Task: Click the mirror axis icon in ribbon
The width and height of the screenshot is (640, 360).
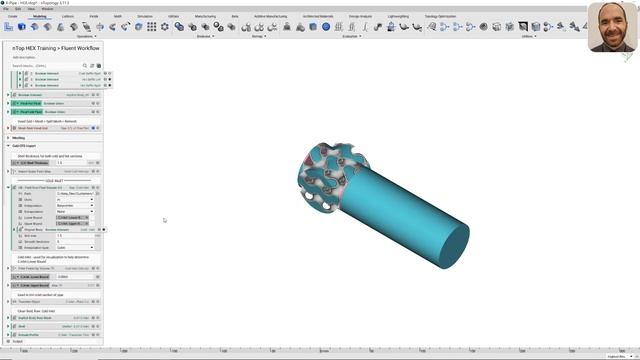Action: coord(100,27)
